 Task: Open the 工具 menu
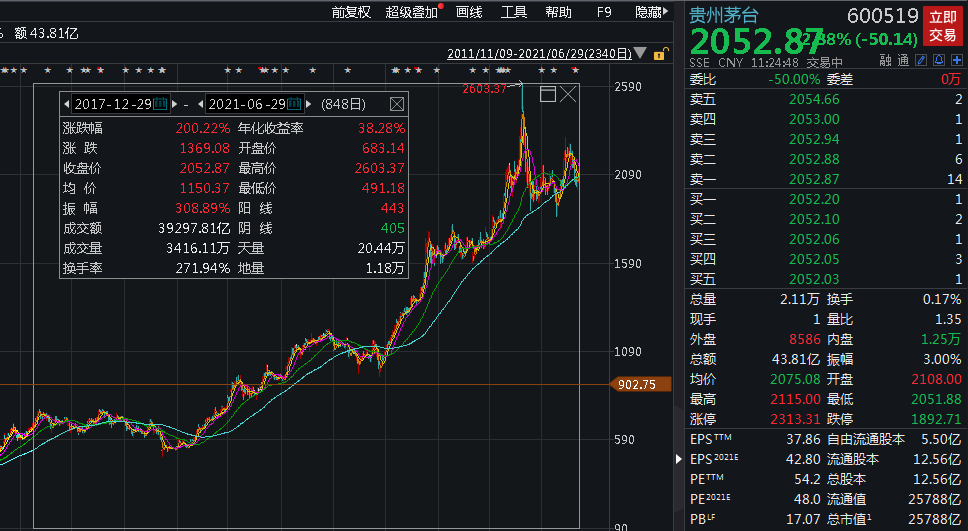click(x=514, y=12)
